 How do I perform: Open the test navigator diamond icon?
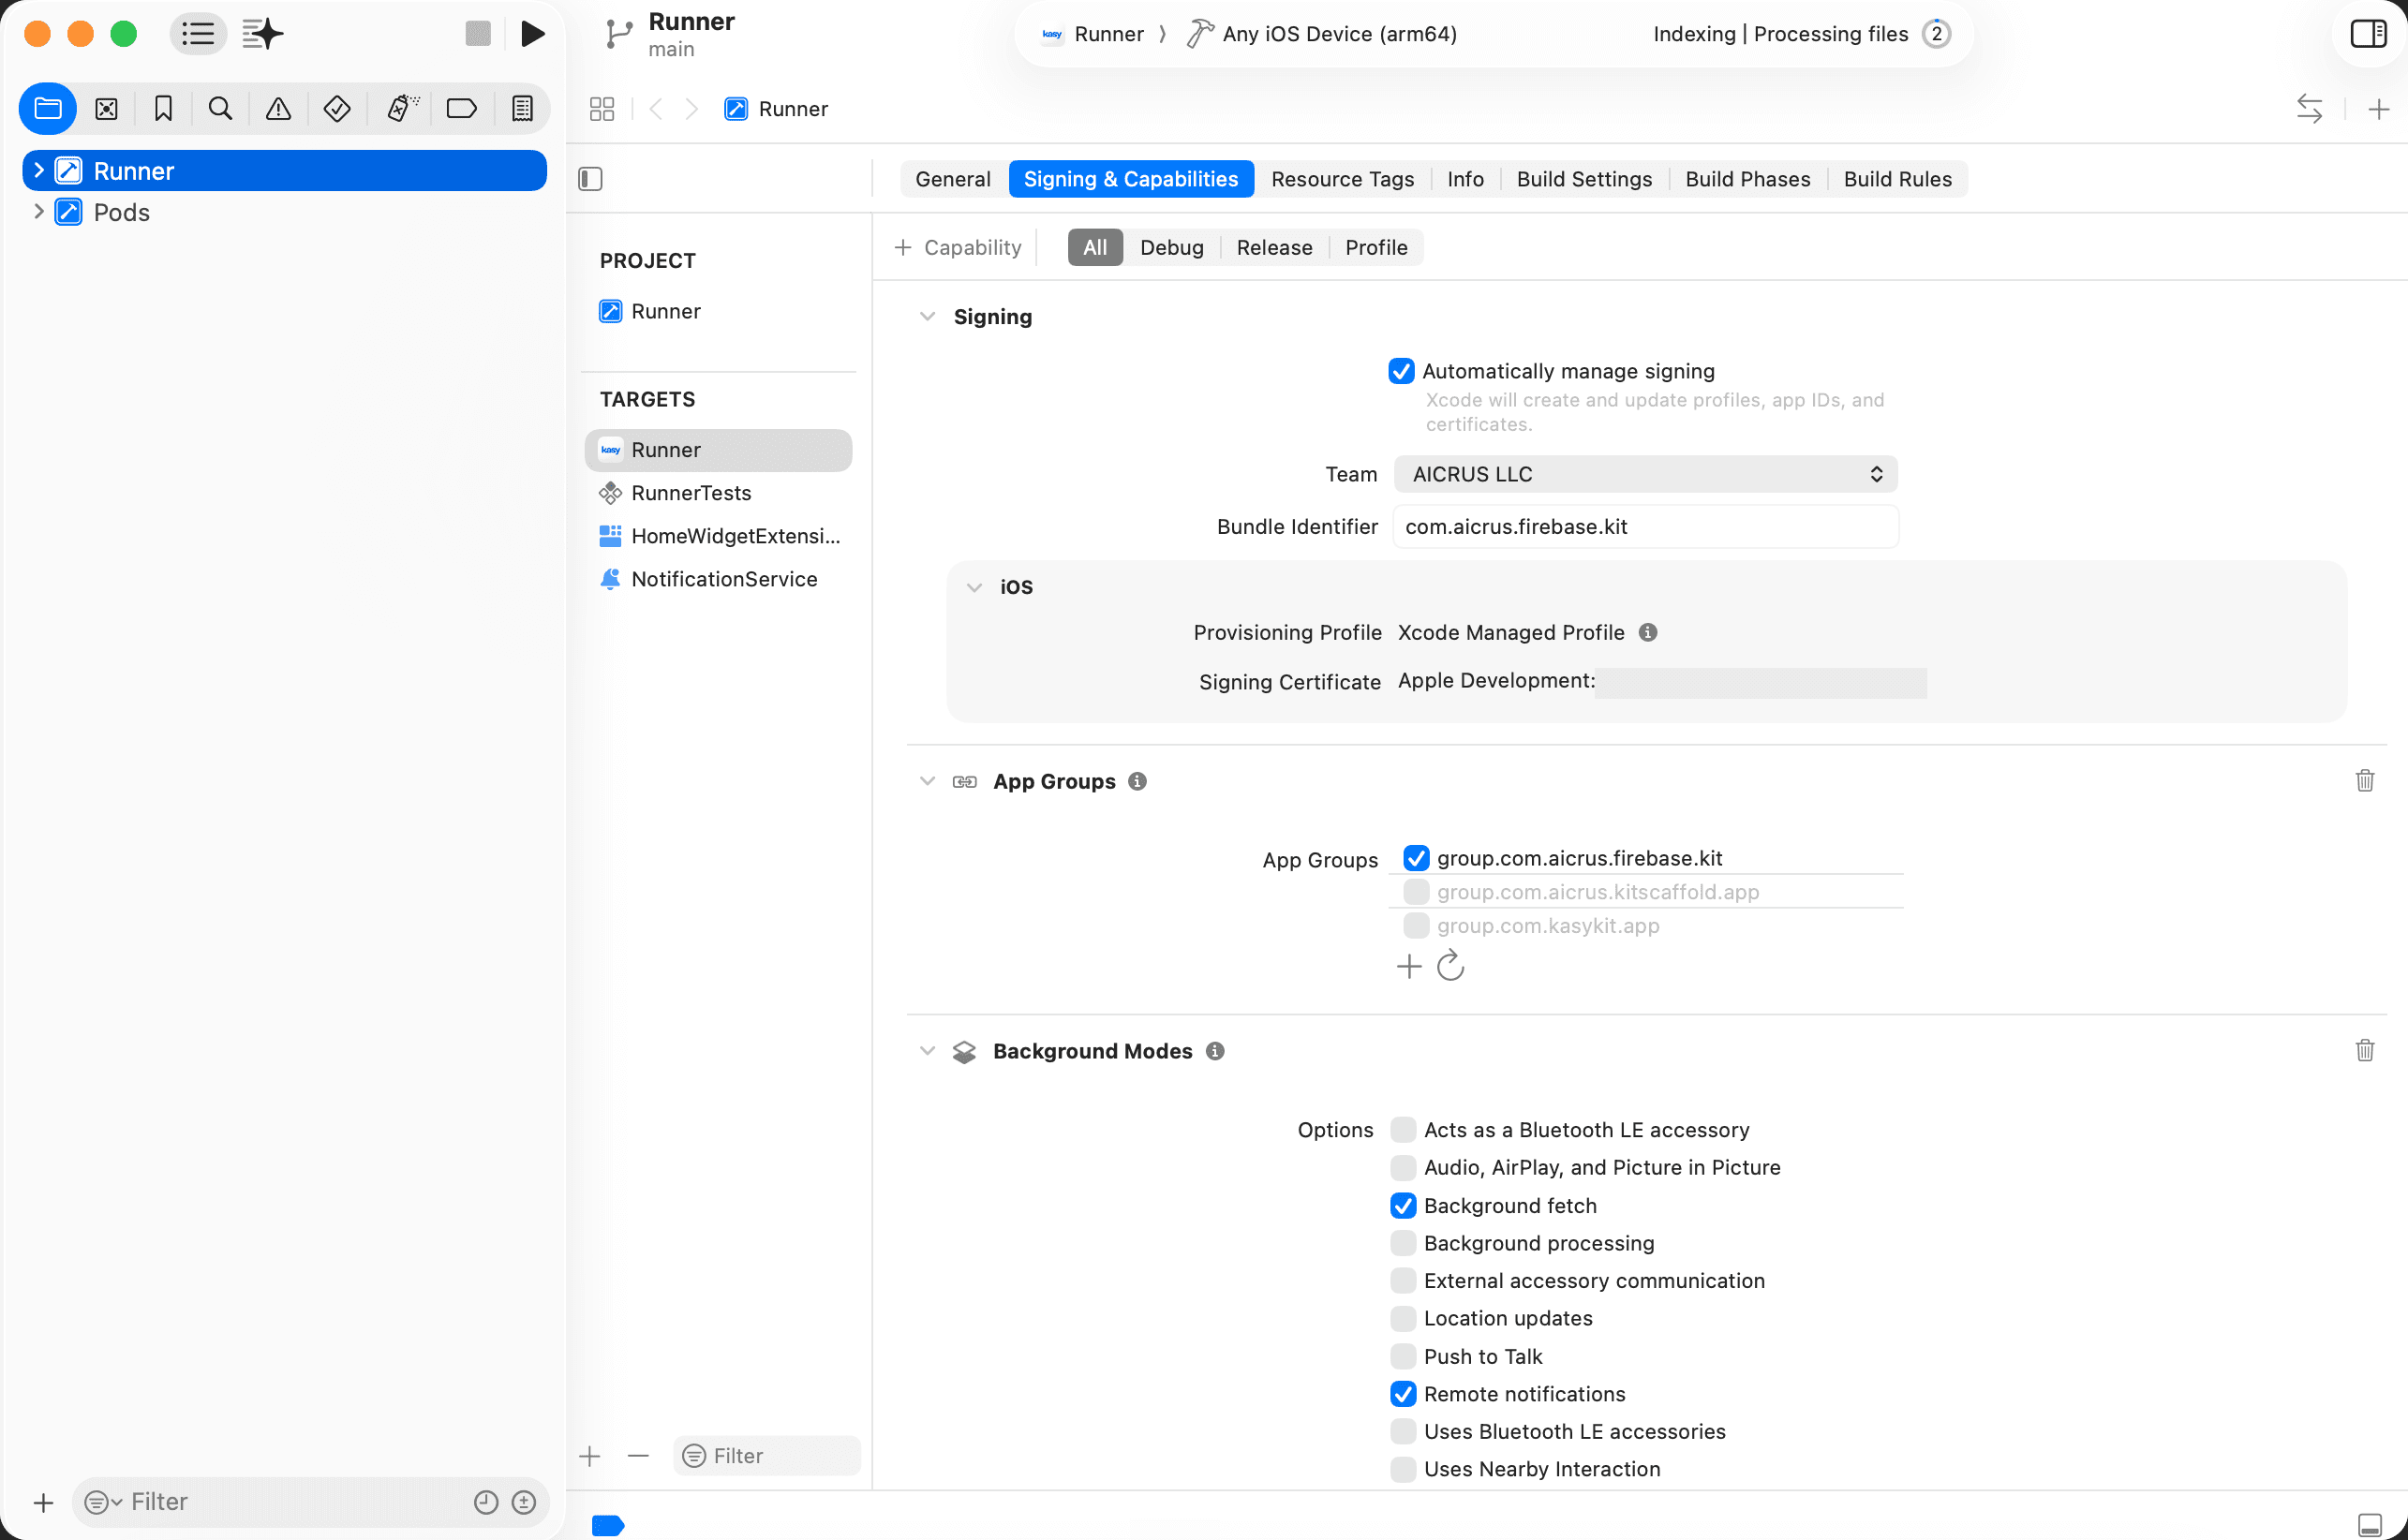click(337, 109)
